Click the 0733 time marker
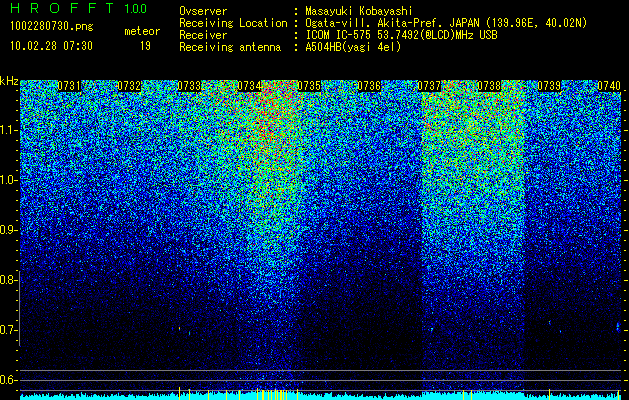 point(189,86)
